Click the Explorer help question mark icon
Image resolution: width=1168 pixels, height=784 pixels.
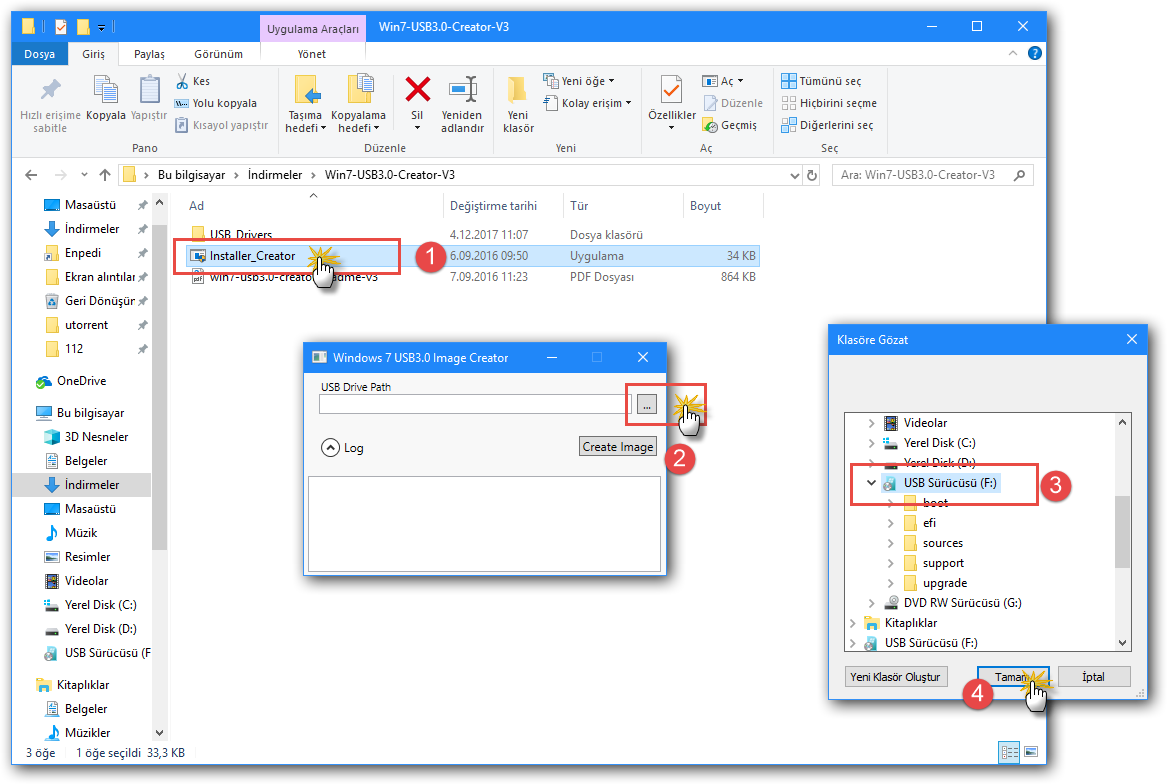[x=1035, y=53]
